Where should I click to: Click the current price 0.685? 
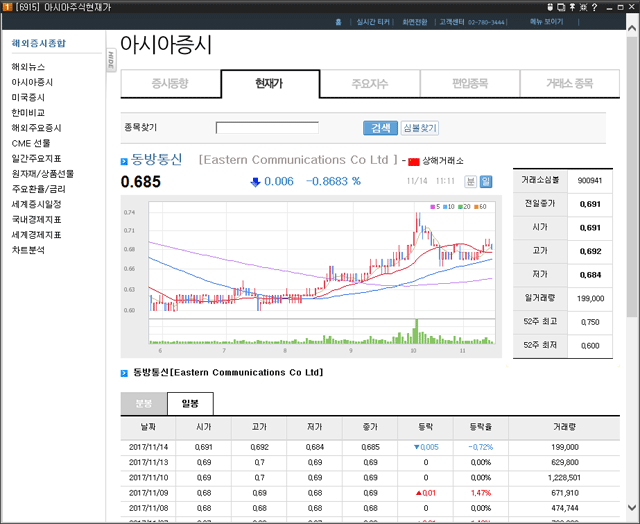tap(141, 182)
